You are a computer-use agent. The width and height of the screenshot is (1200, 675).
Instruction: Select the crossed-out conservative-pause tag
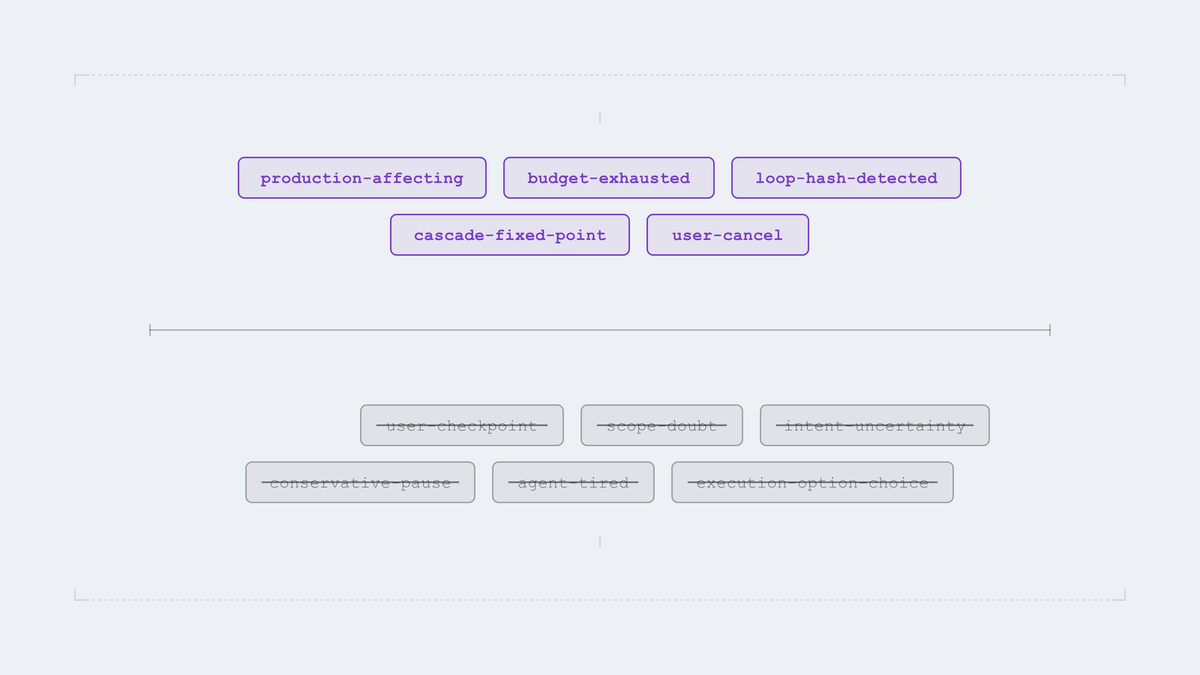point(360,482)
